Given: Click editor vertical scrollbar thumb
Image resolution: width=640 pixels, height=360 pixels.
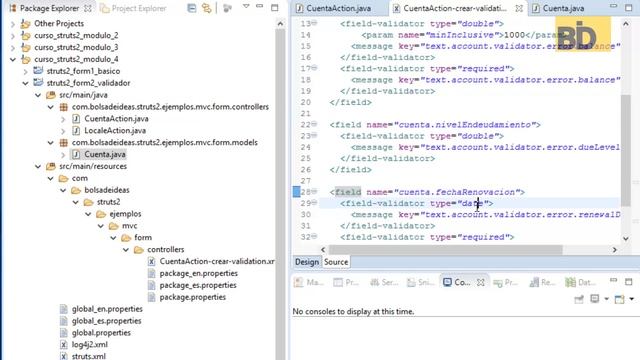Looking at the screenshot, I should [x=626, y=151].
